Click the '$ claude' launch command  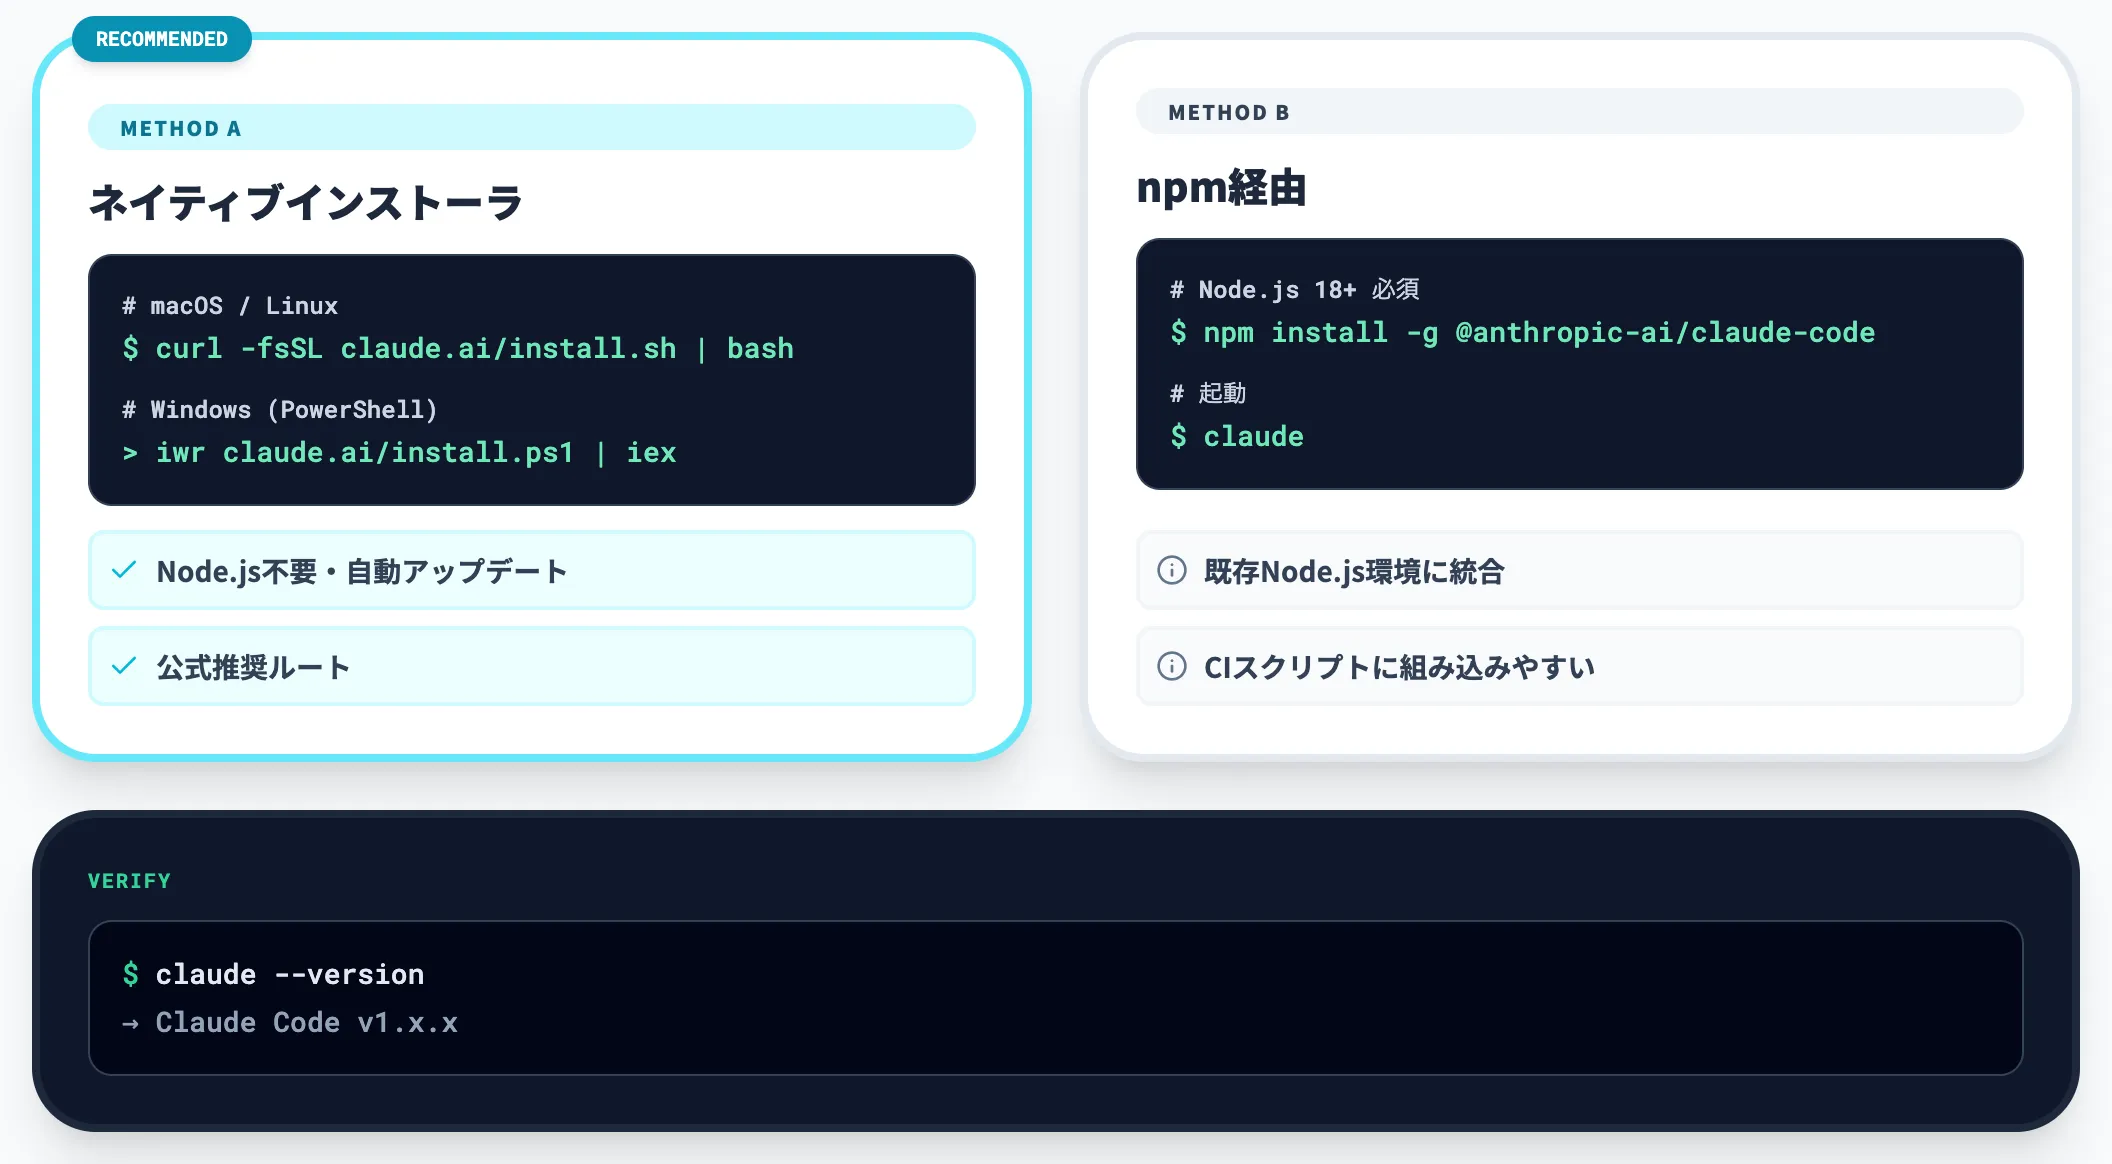[x=1236, y=437]
